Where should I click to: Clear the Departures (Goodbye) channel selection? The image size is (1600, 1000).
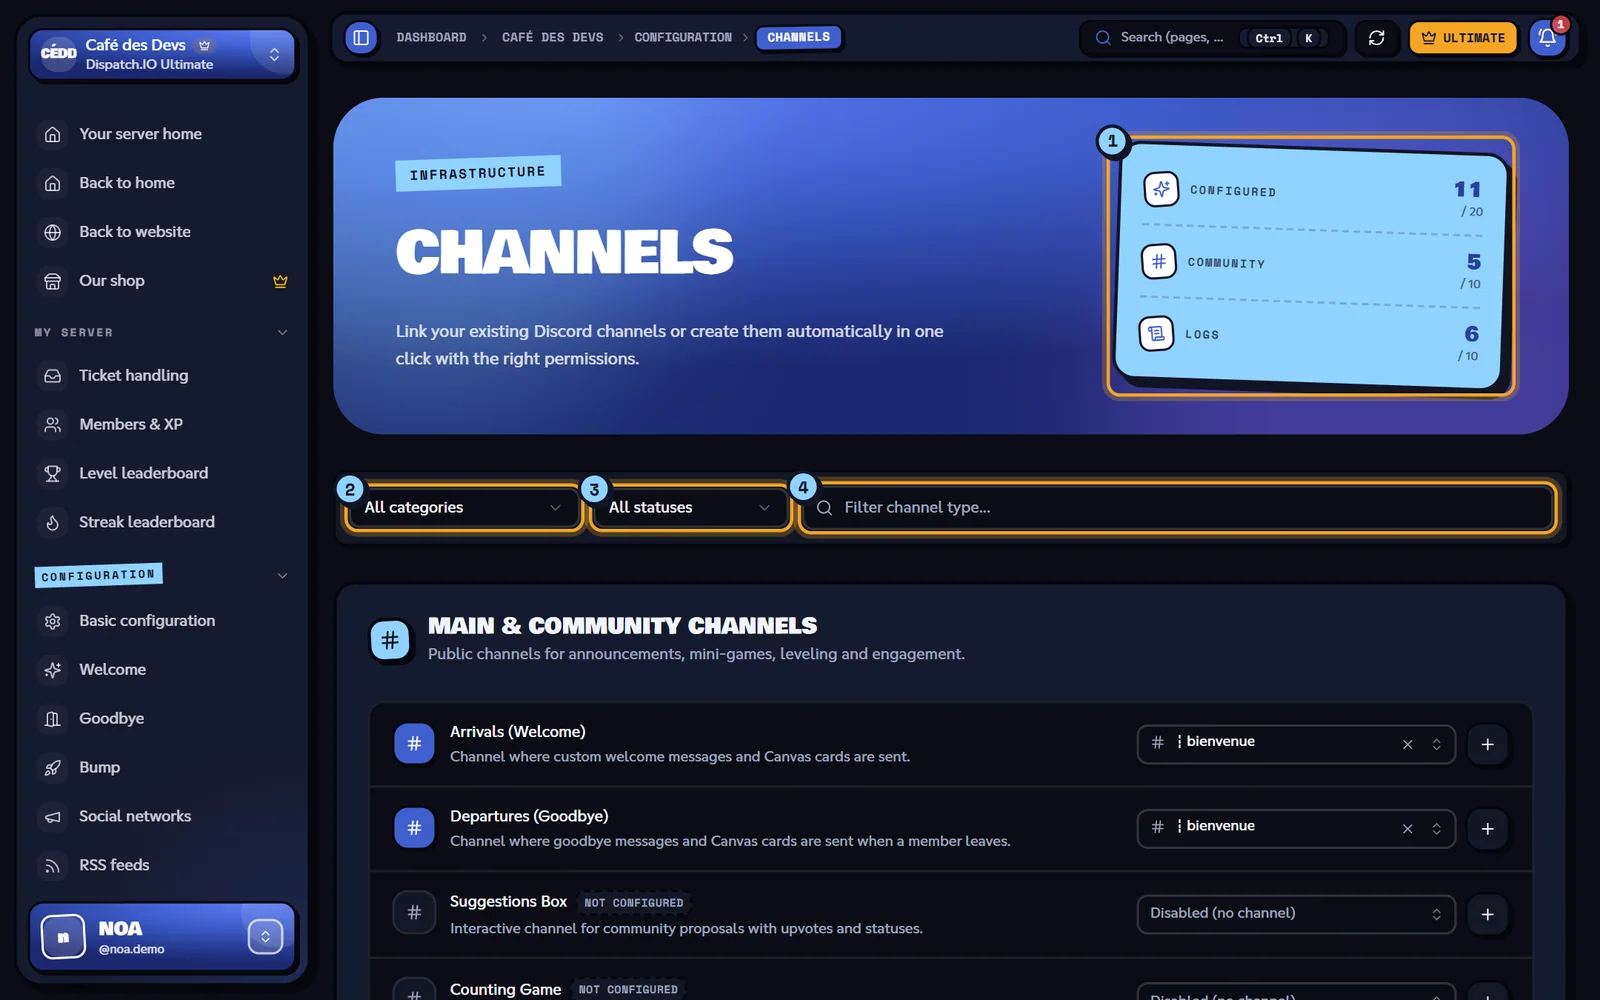pos(1407,829)
